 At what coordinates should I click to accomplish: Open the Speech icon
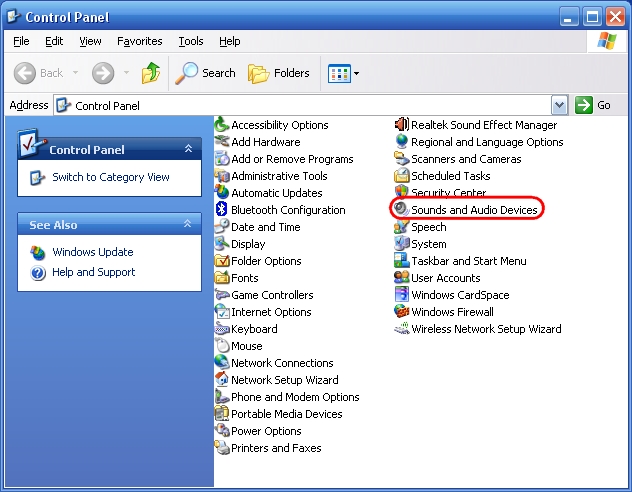(401, 226)
